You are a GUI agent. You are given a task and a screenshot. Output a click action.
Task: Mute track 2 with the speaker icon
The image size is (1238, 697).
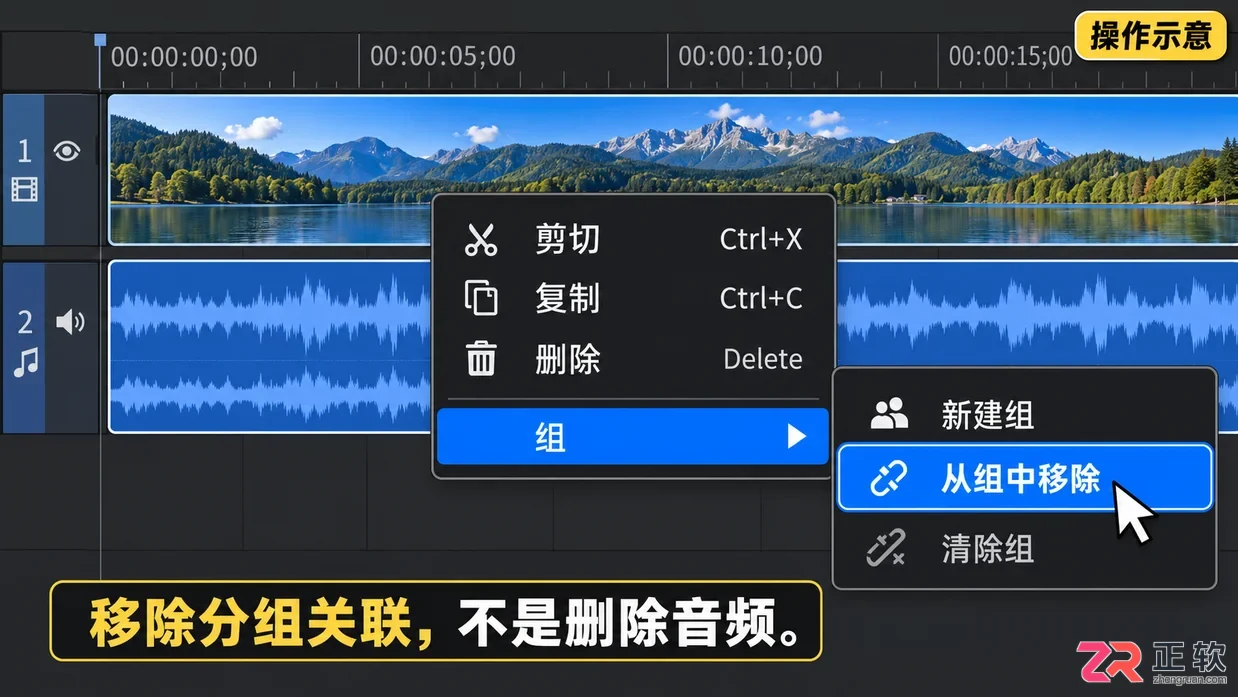pos(70,322)
